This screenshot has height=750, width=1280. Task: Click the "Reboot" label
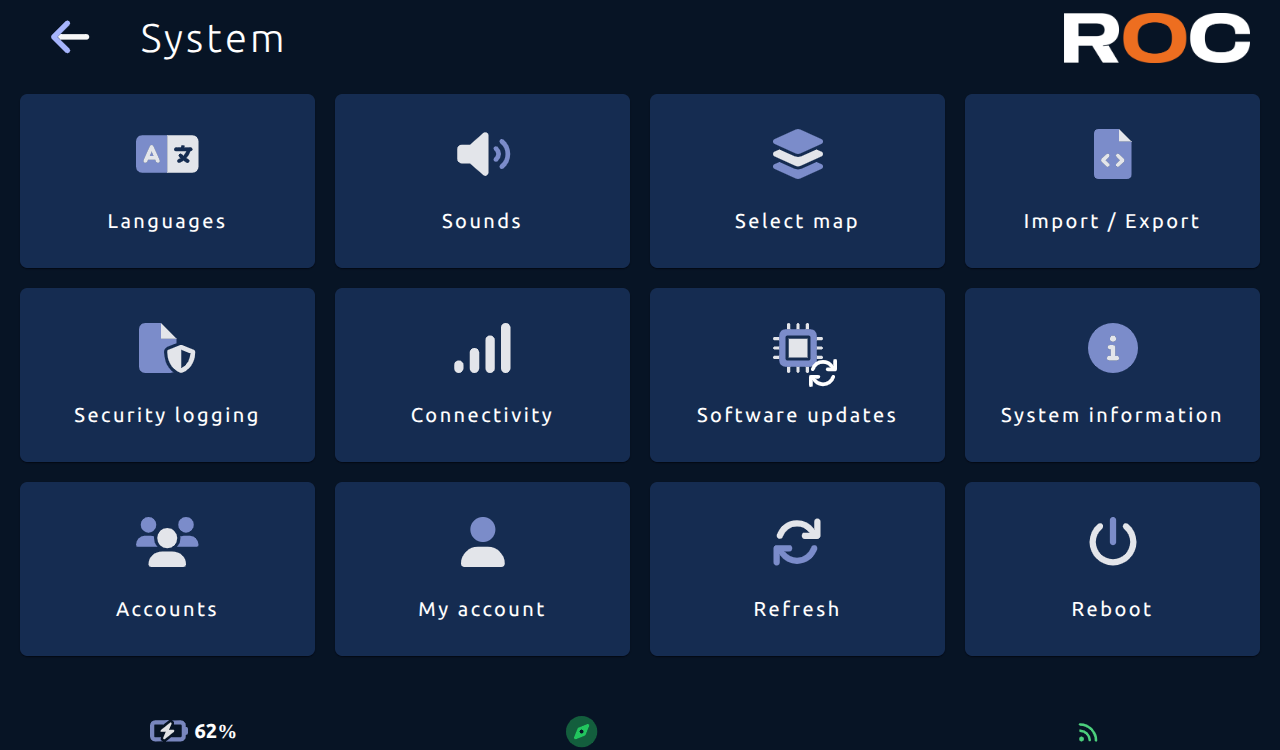(1112, 609)
